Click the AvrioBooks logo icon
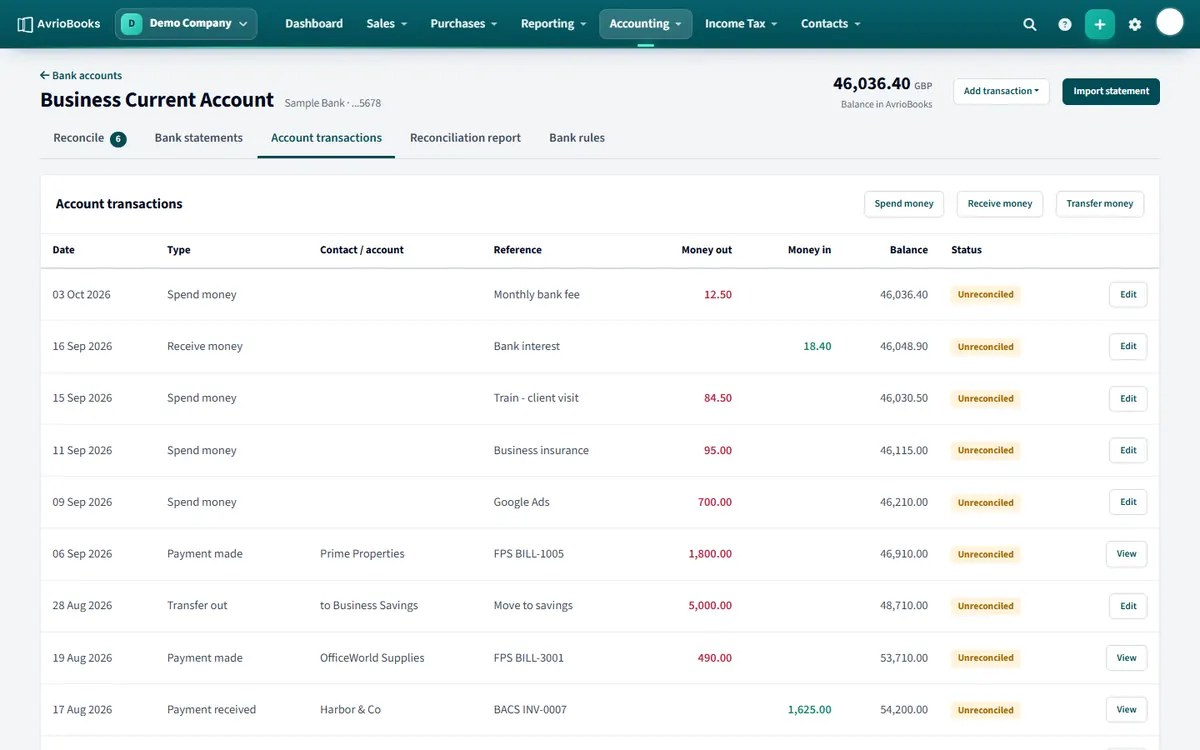The image size is (1200, 750). (26, 24)
